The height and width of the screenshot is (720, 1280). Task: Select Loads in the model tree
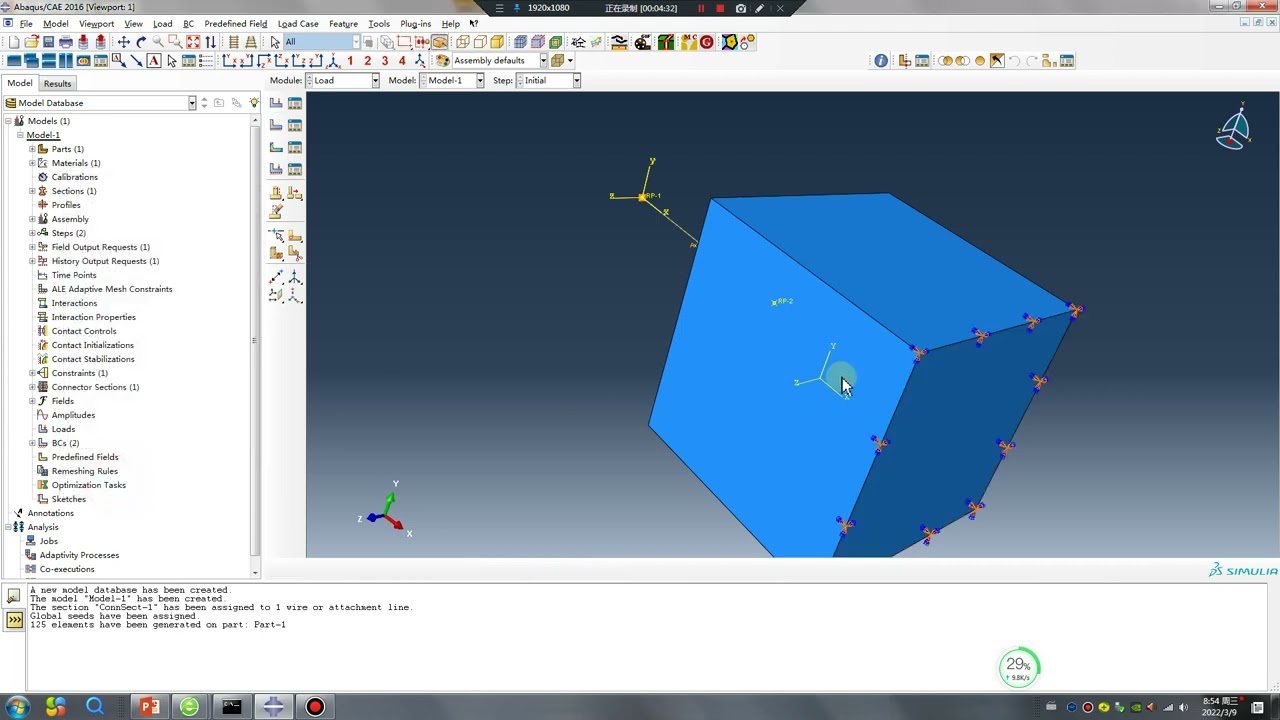coord(63,429)
